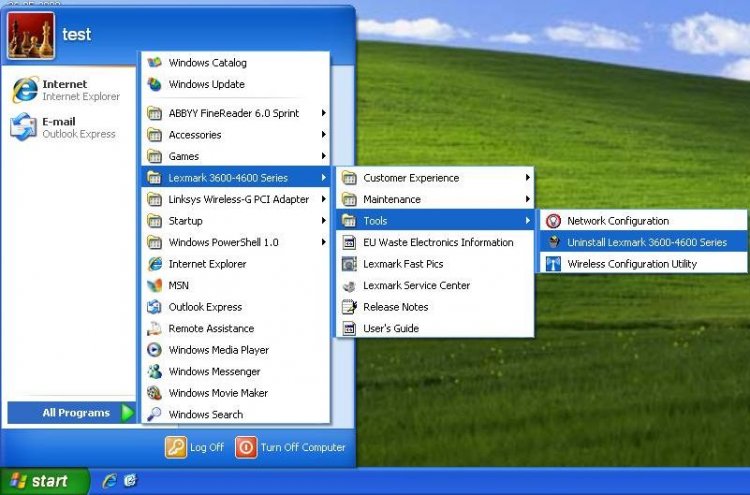This screenshot has width=750, height=495.
Task: Expand the Maintenance submenu arrow
Action: click(x=528, y=199)
